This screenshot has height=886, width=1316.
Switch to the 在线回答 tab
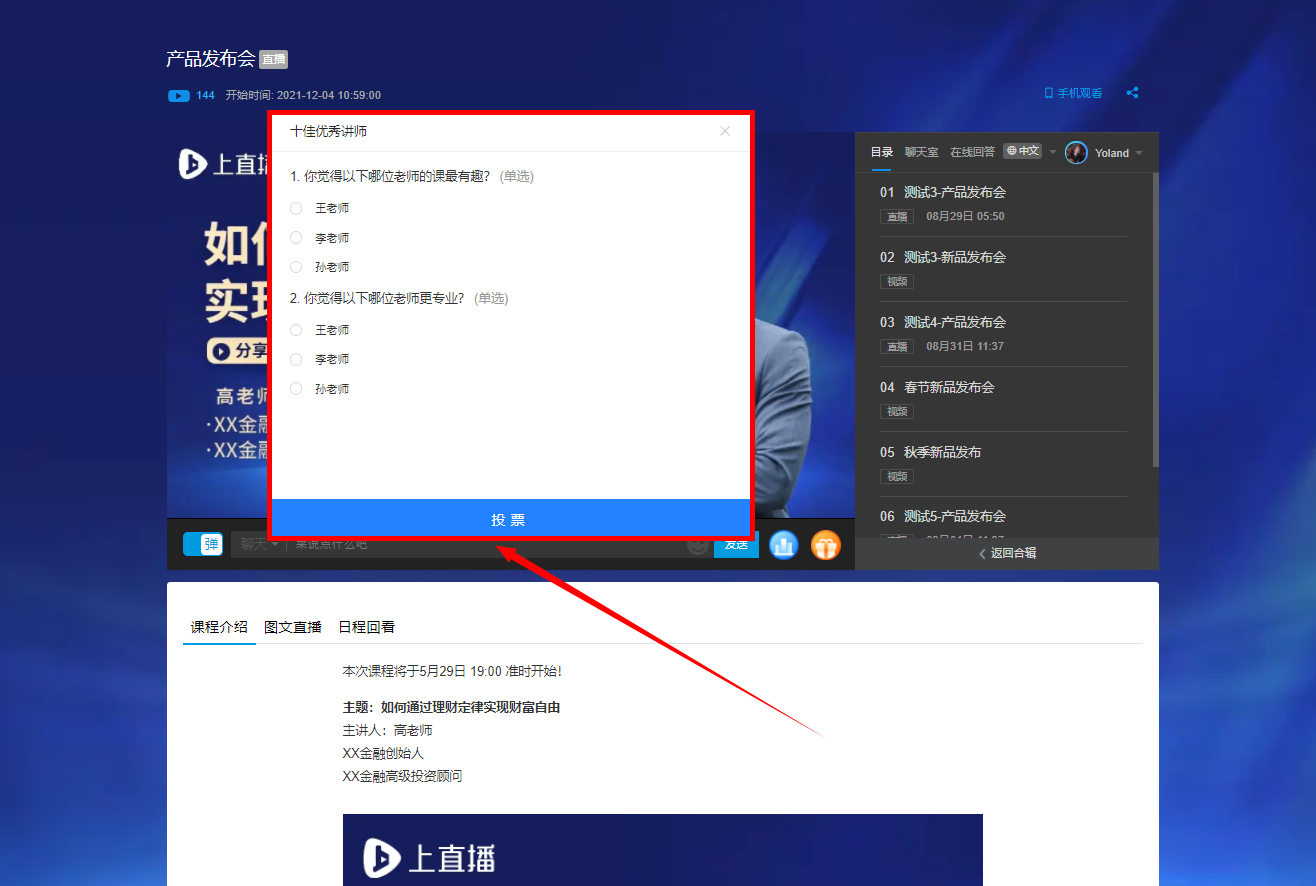click(972, 152)
